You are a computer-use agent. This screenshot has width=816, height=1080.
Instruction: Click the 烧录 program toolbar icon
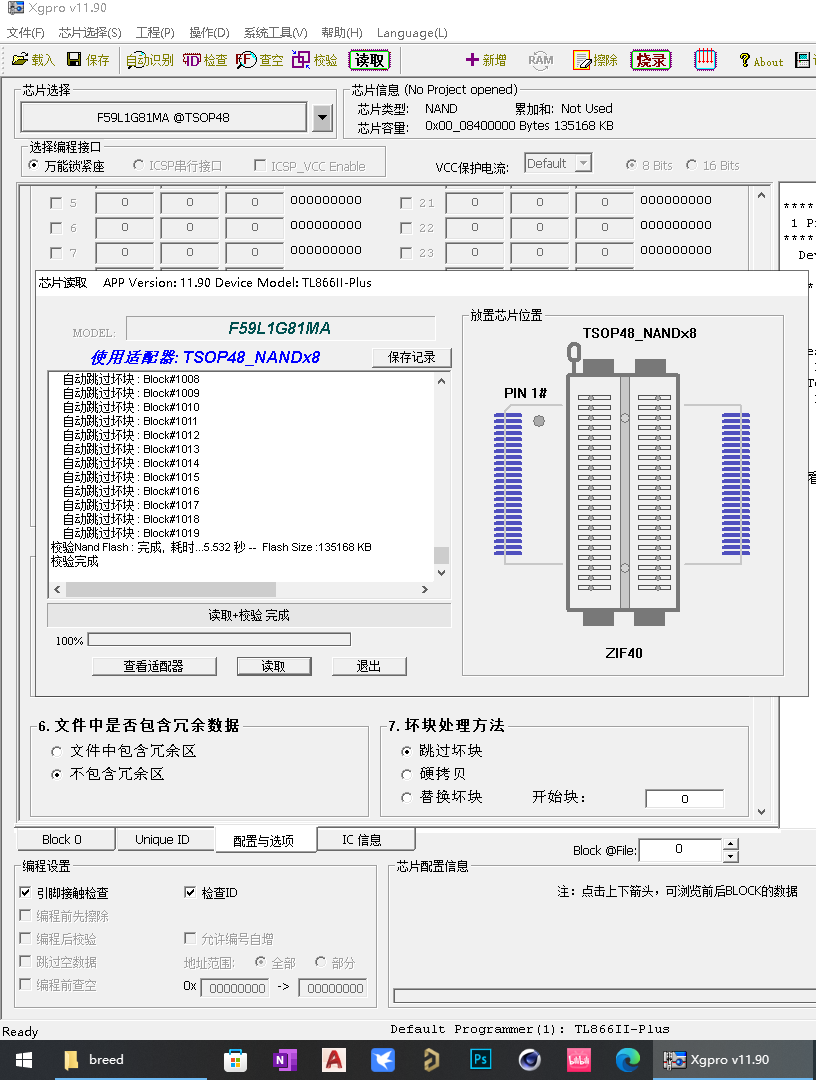point(651,60)
